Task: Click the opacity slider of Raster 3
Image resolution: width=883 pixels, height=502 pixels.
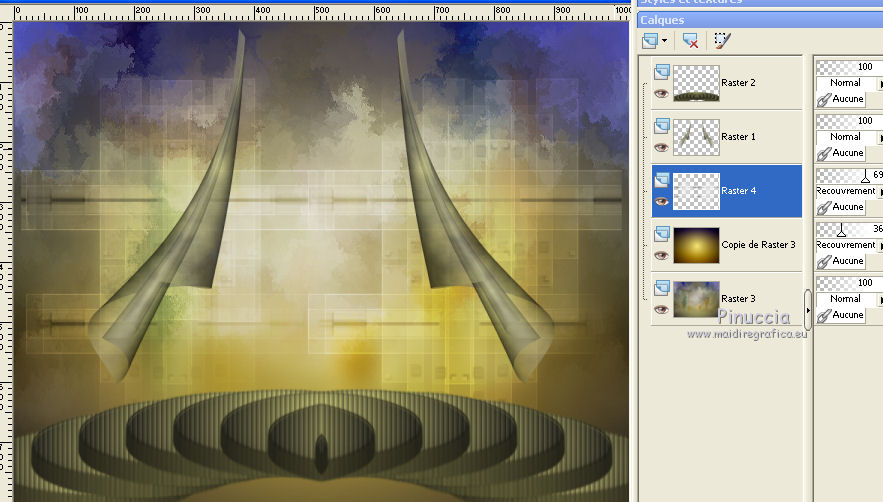Action: tap(849, 283)
